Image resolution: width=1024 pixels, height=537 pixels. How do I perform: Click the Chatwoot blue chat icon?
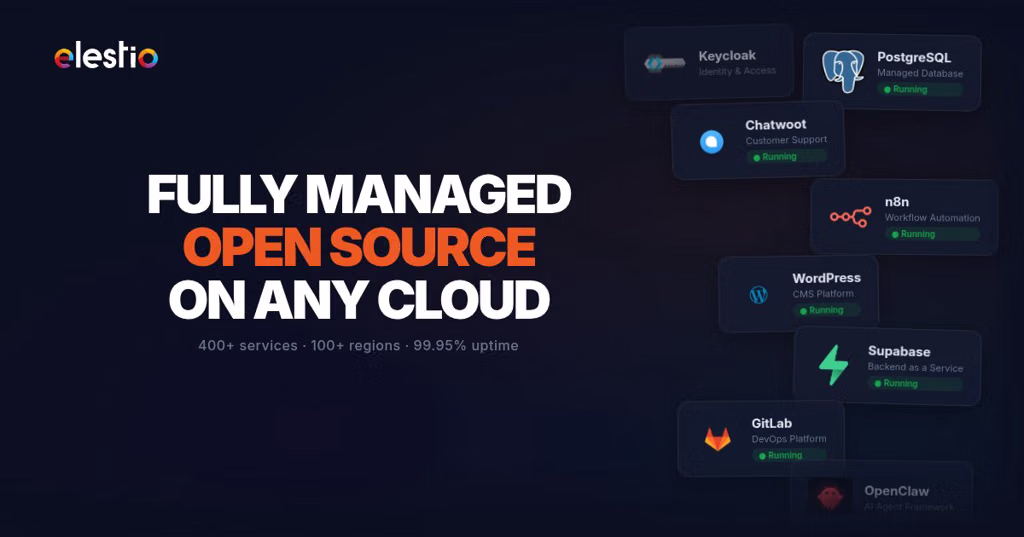tap(711, 142)
